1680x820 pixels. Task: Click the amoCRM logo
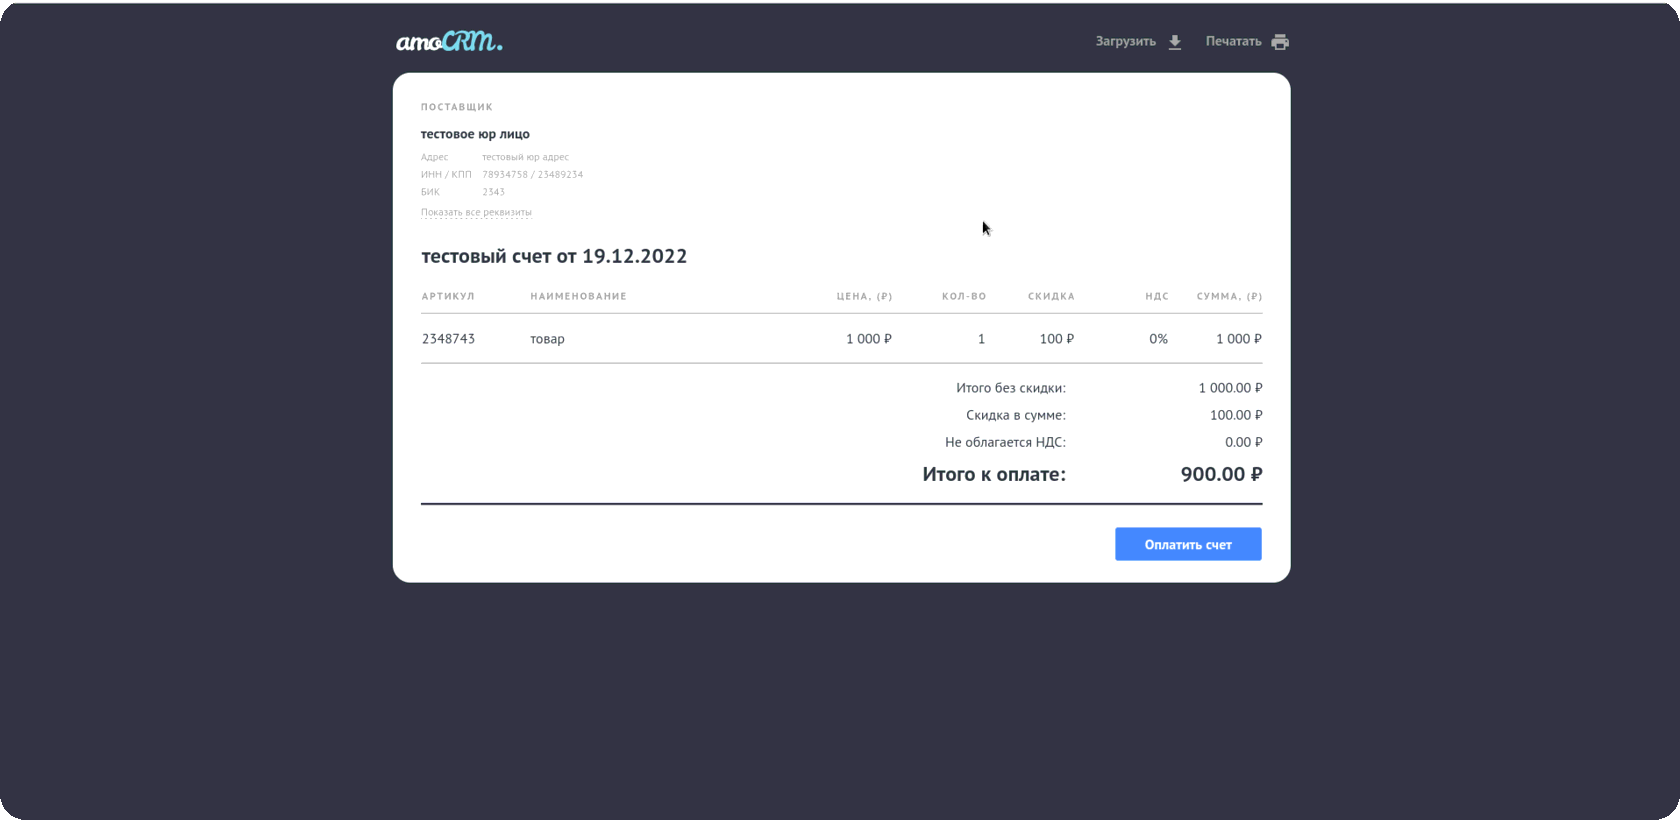449,42
